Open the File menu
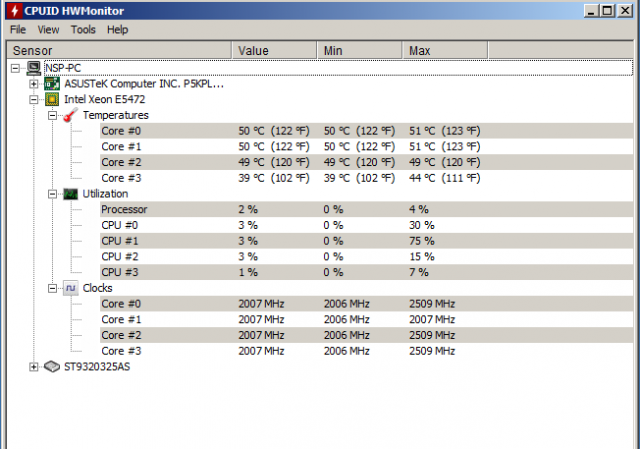This screenshot has width=640, height=449. pos(18,30)
